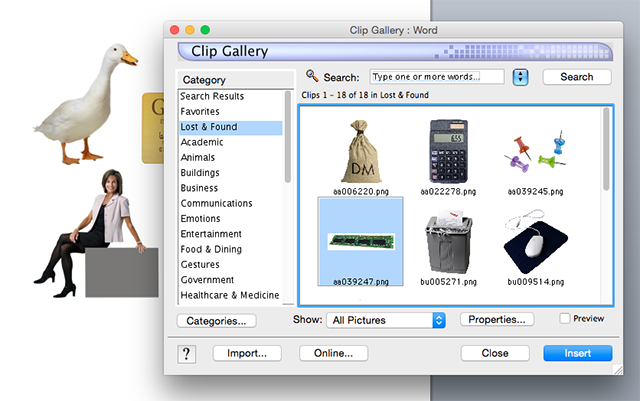Choose the Lost & Found category
640x401 pixels.
pyautogui.click(x=231, y=127)
